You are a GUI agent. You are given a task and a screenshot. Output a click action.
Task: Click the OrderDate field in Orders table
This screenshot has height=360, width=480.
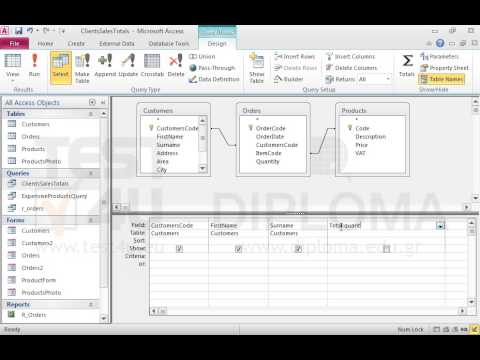tap(270, 137)
